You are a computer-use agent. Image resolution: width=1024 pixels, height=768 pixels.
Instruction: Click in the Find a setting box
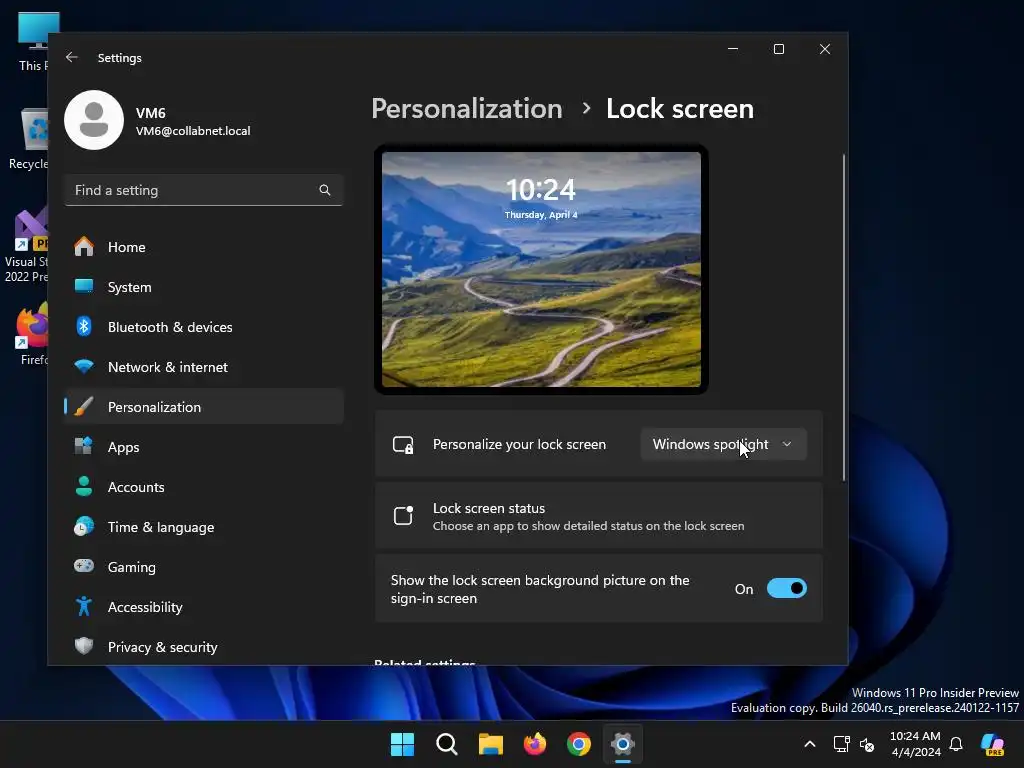(x=204, y=190)
